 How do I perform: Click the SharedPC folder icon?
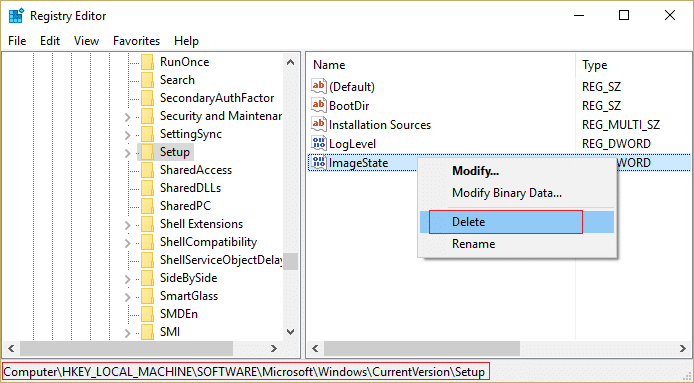point(147,206)
